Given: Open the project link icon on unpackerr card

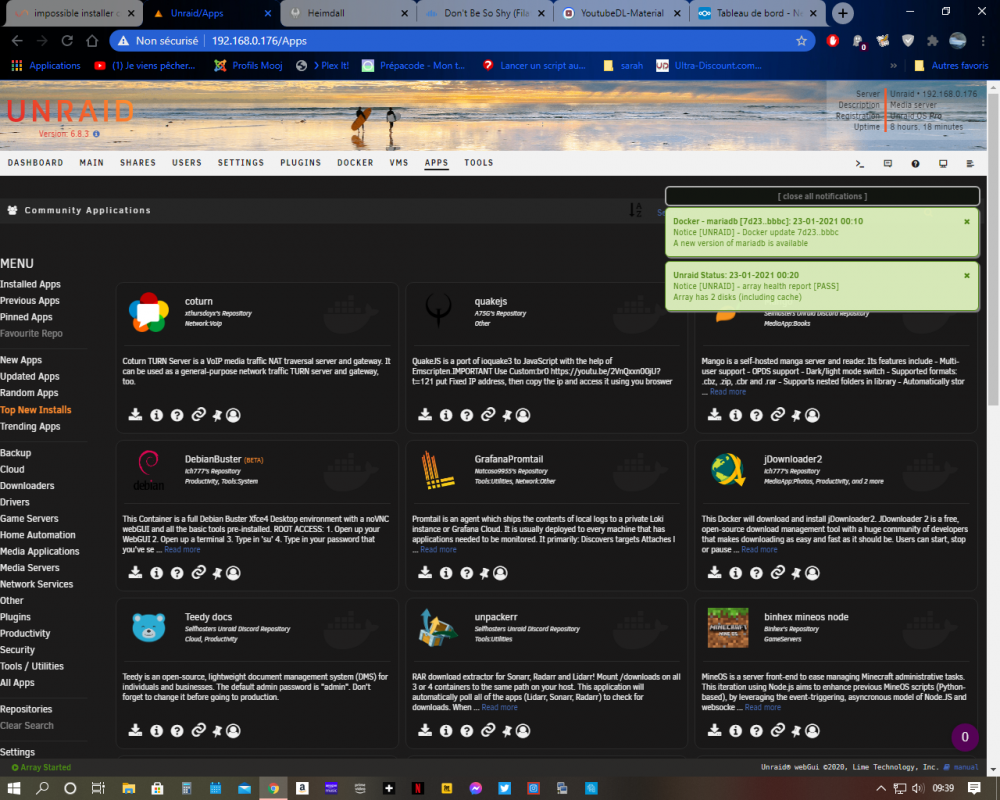Looking at the screenshot, I should pos(488,730).
